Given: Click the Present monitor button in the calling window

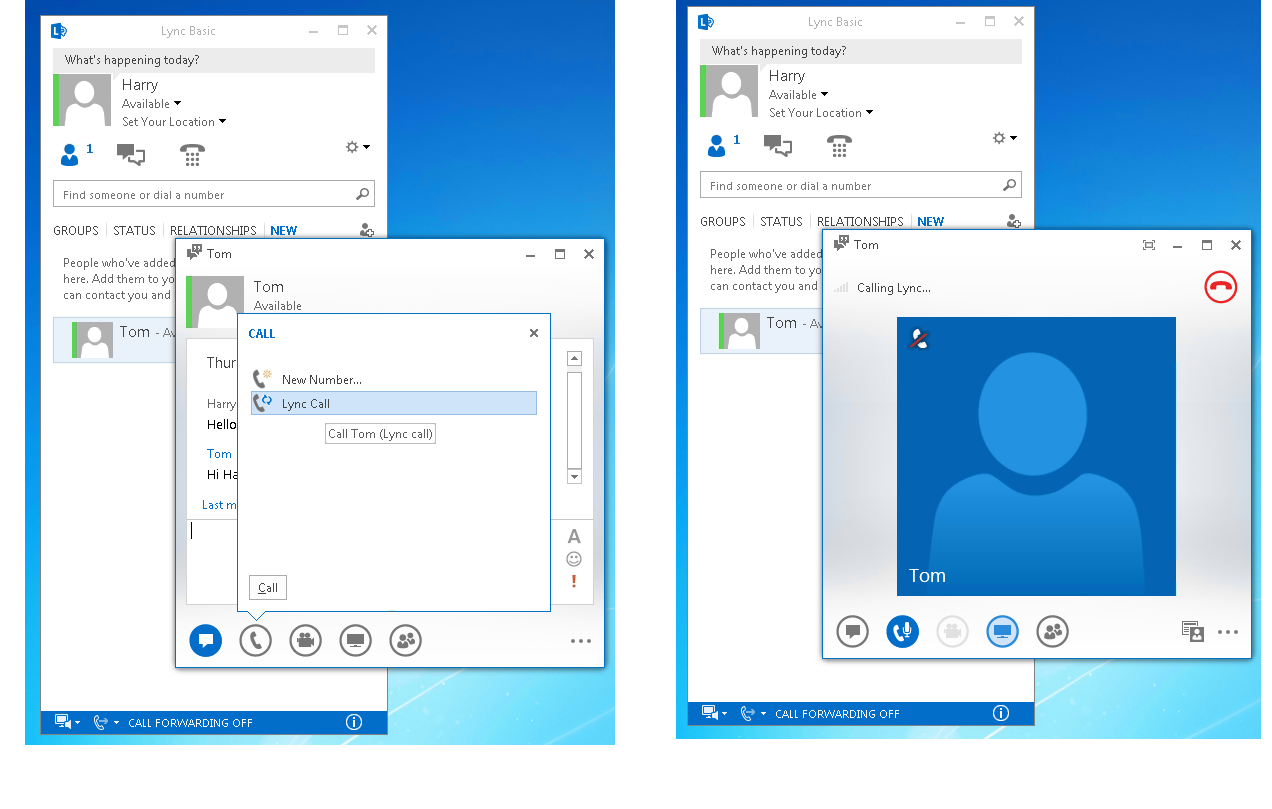Looking at the screenshot, I should pyautogui.click(x=1003, y=632).
